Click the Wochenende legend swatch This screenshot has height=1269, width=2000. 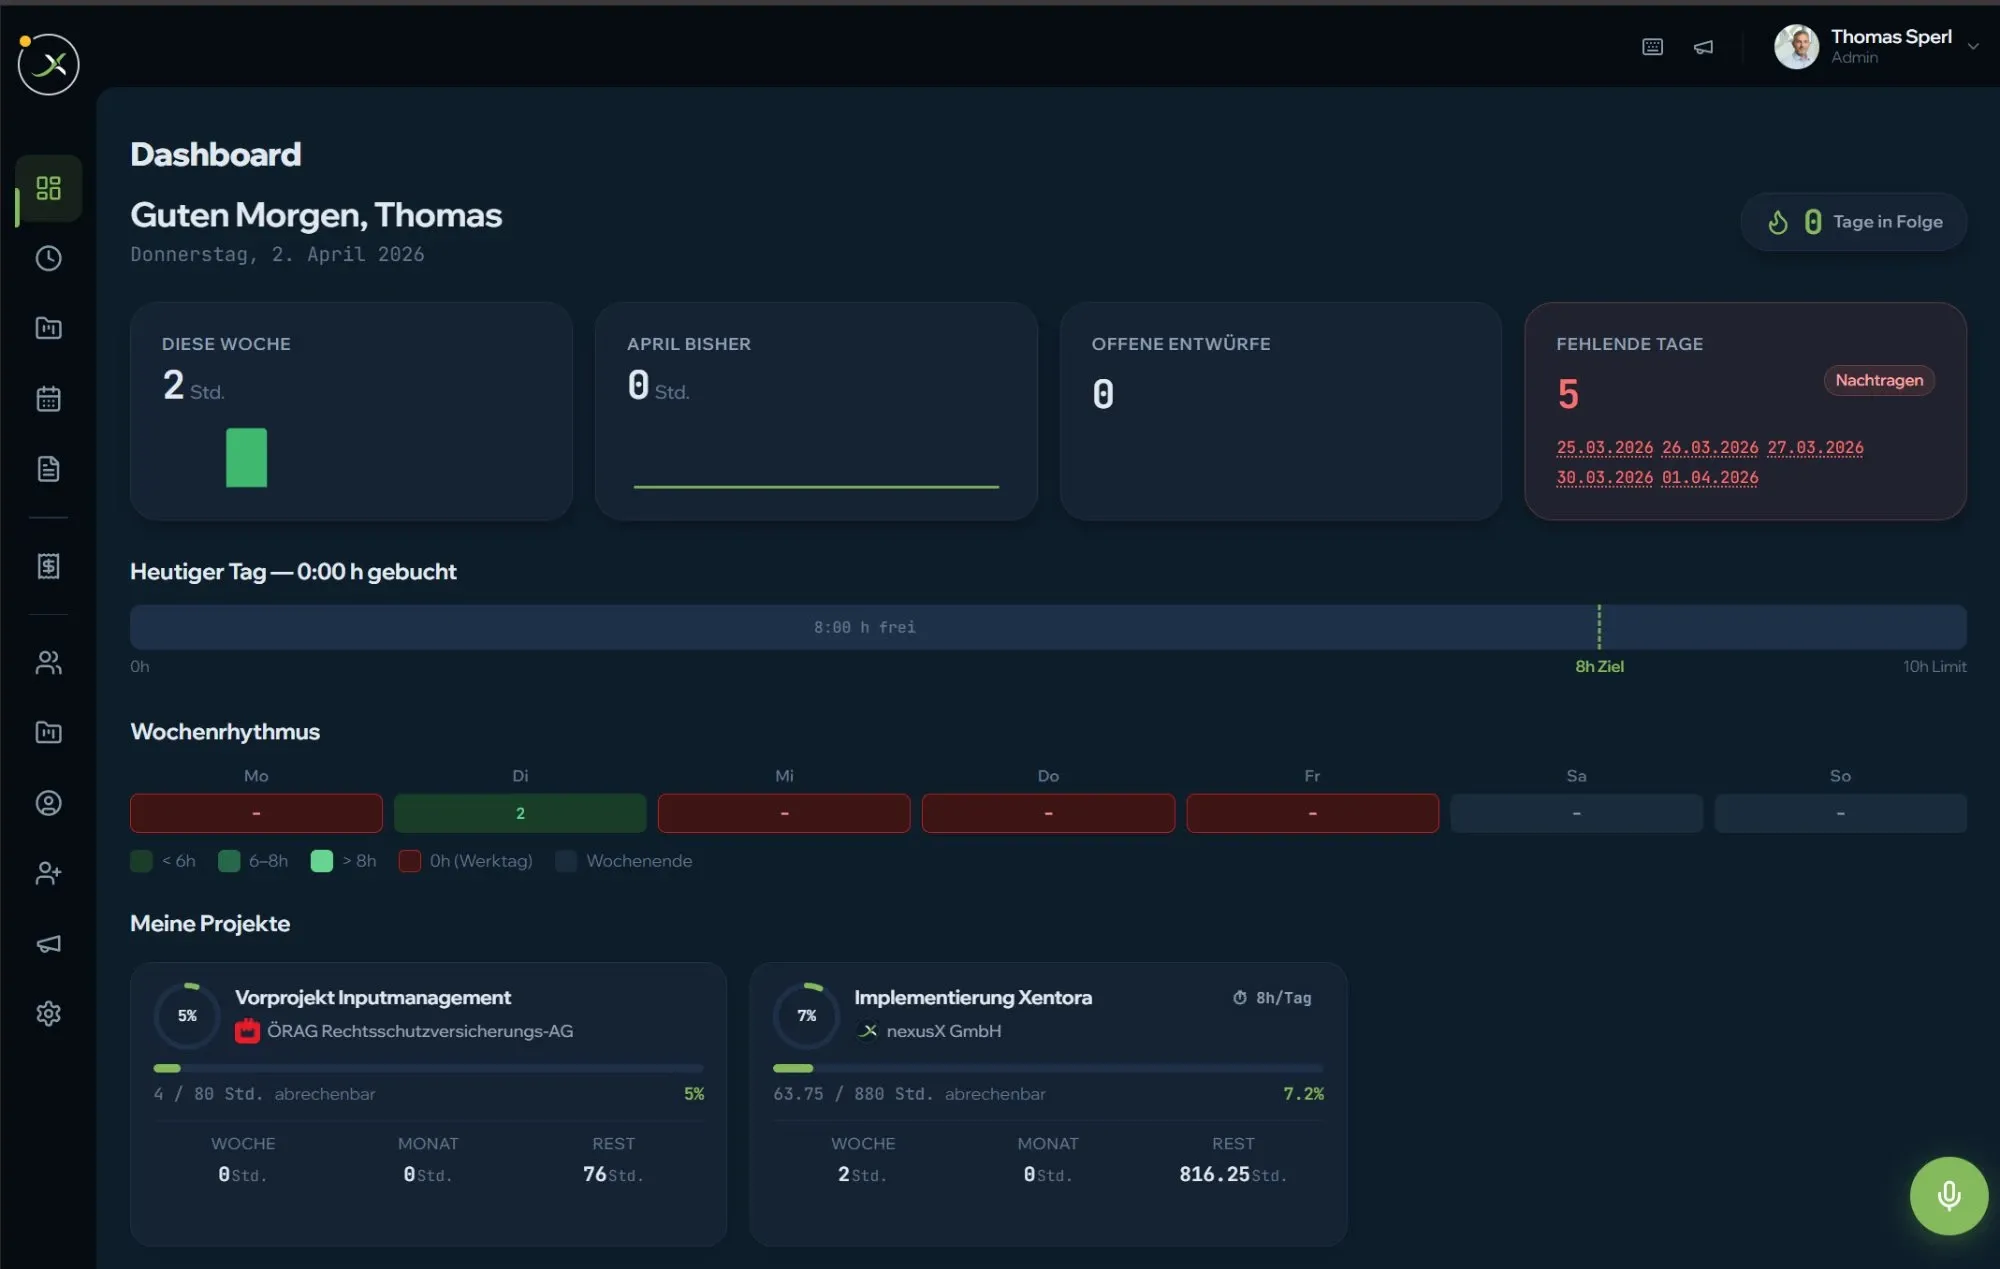pos(566,861)
